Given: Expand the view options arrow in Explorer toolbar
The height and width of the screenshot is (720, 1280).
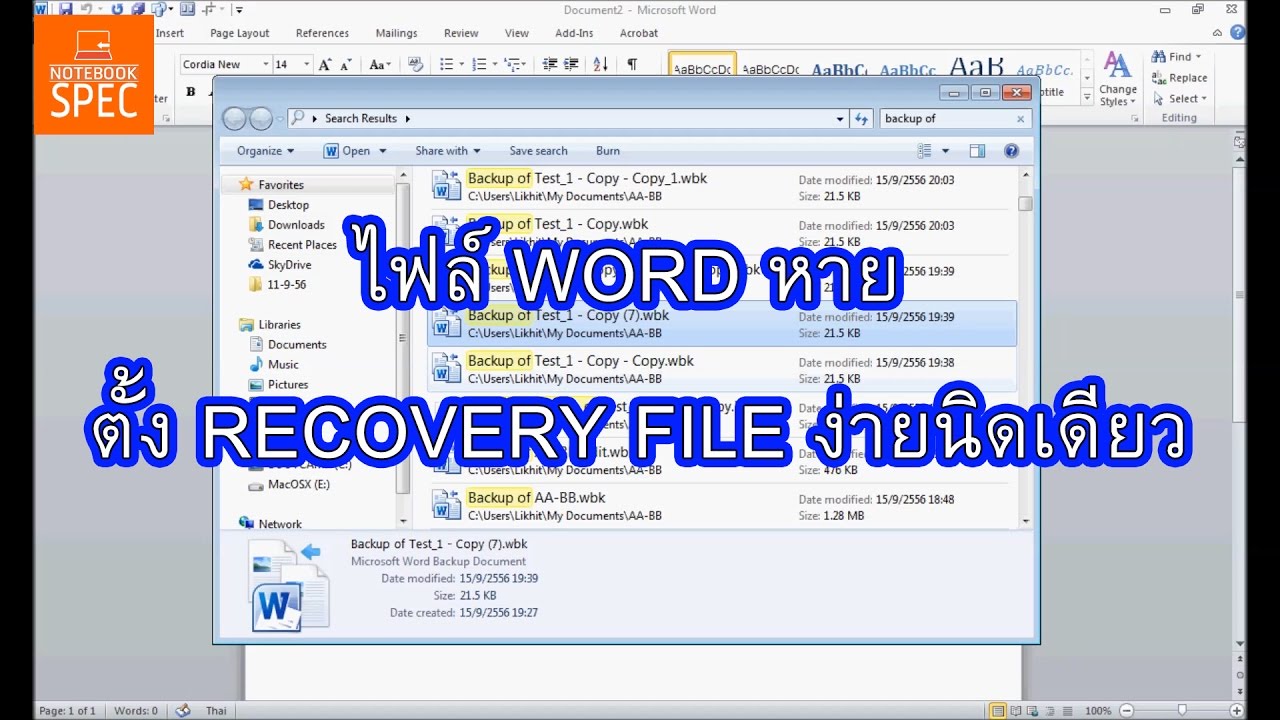Looking at the screenshot, I should (945, 151).
